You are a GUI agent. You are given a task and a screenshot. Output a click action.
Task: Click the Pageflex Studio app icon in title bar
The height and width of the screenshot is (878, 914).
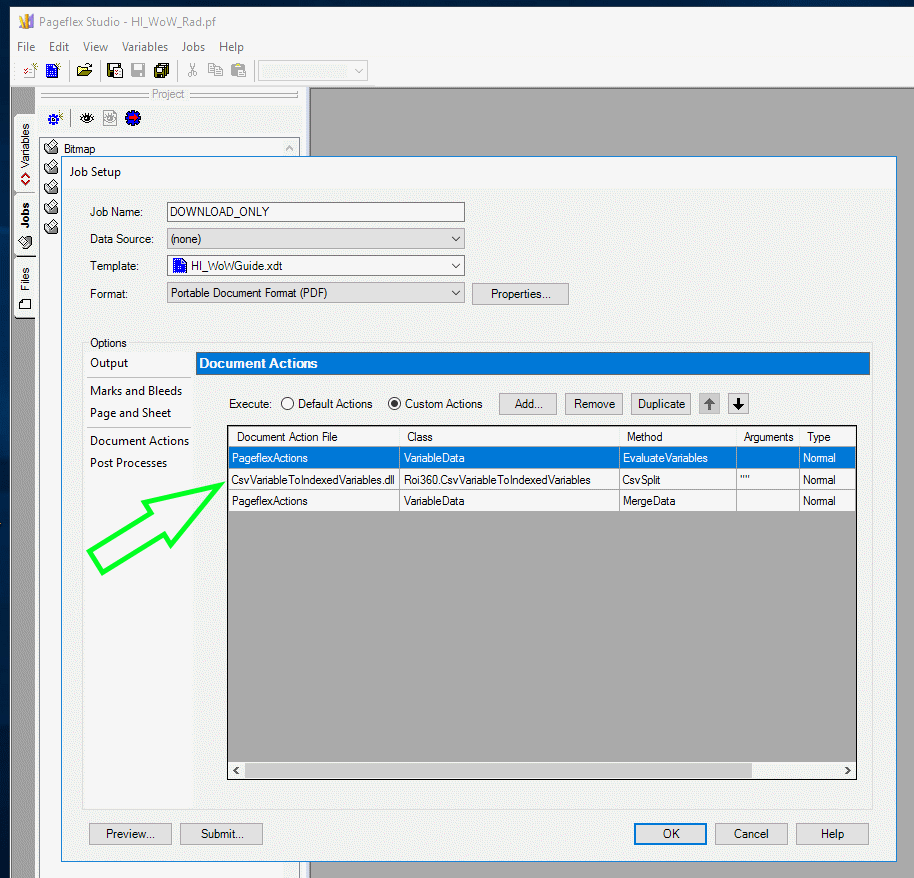(26, 22)
